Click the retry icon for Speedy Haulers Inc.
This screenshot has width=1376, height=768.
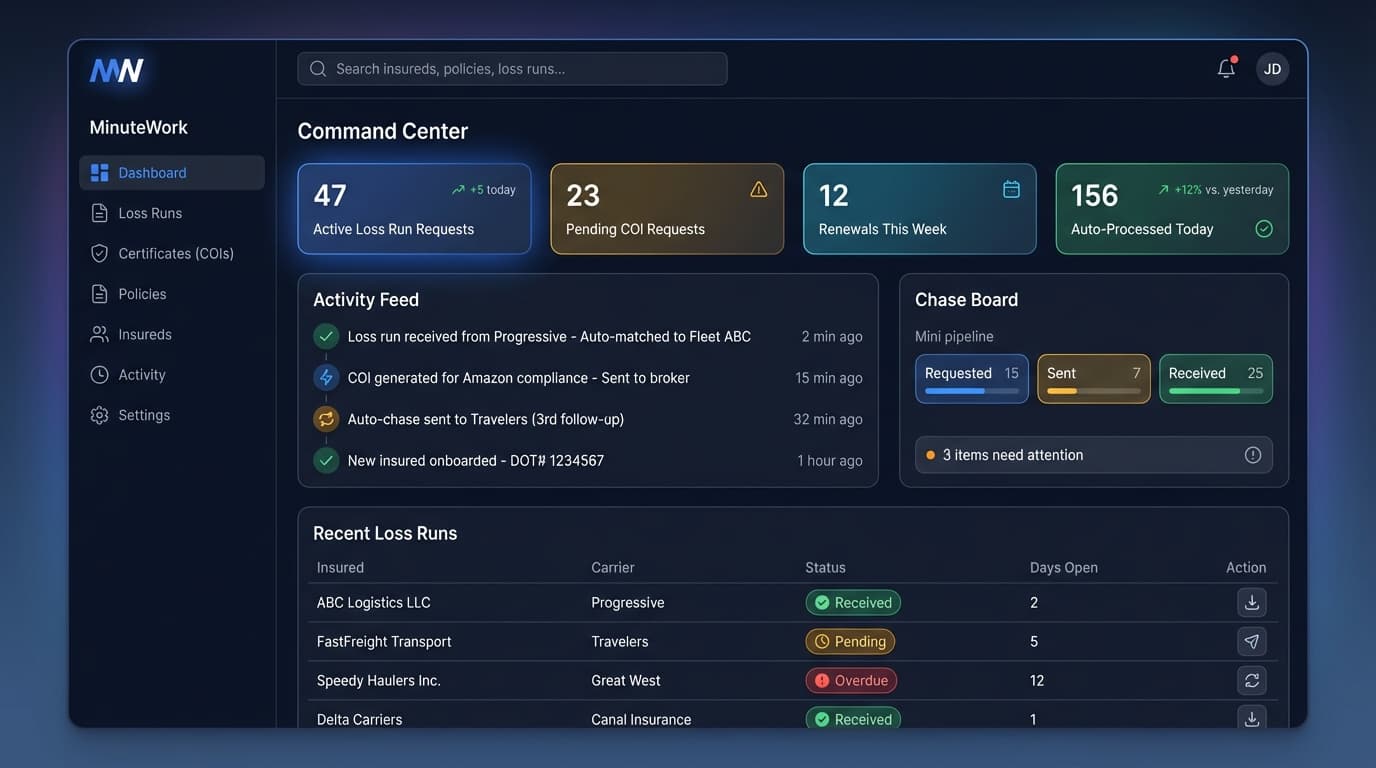point(1251,680)
